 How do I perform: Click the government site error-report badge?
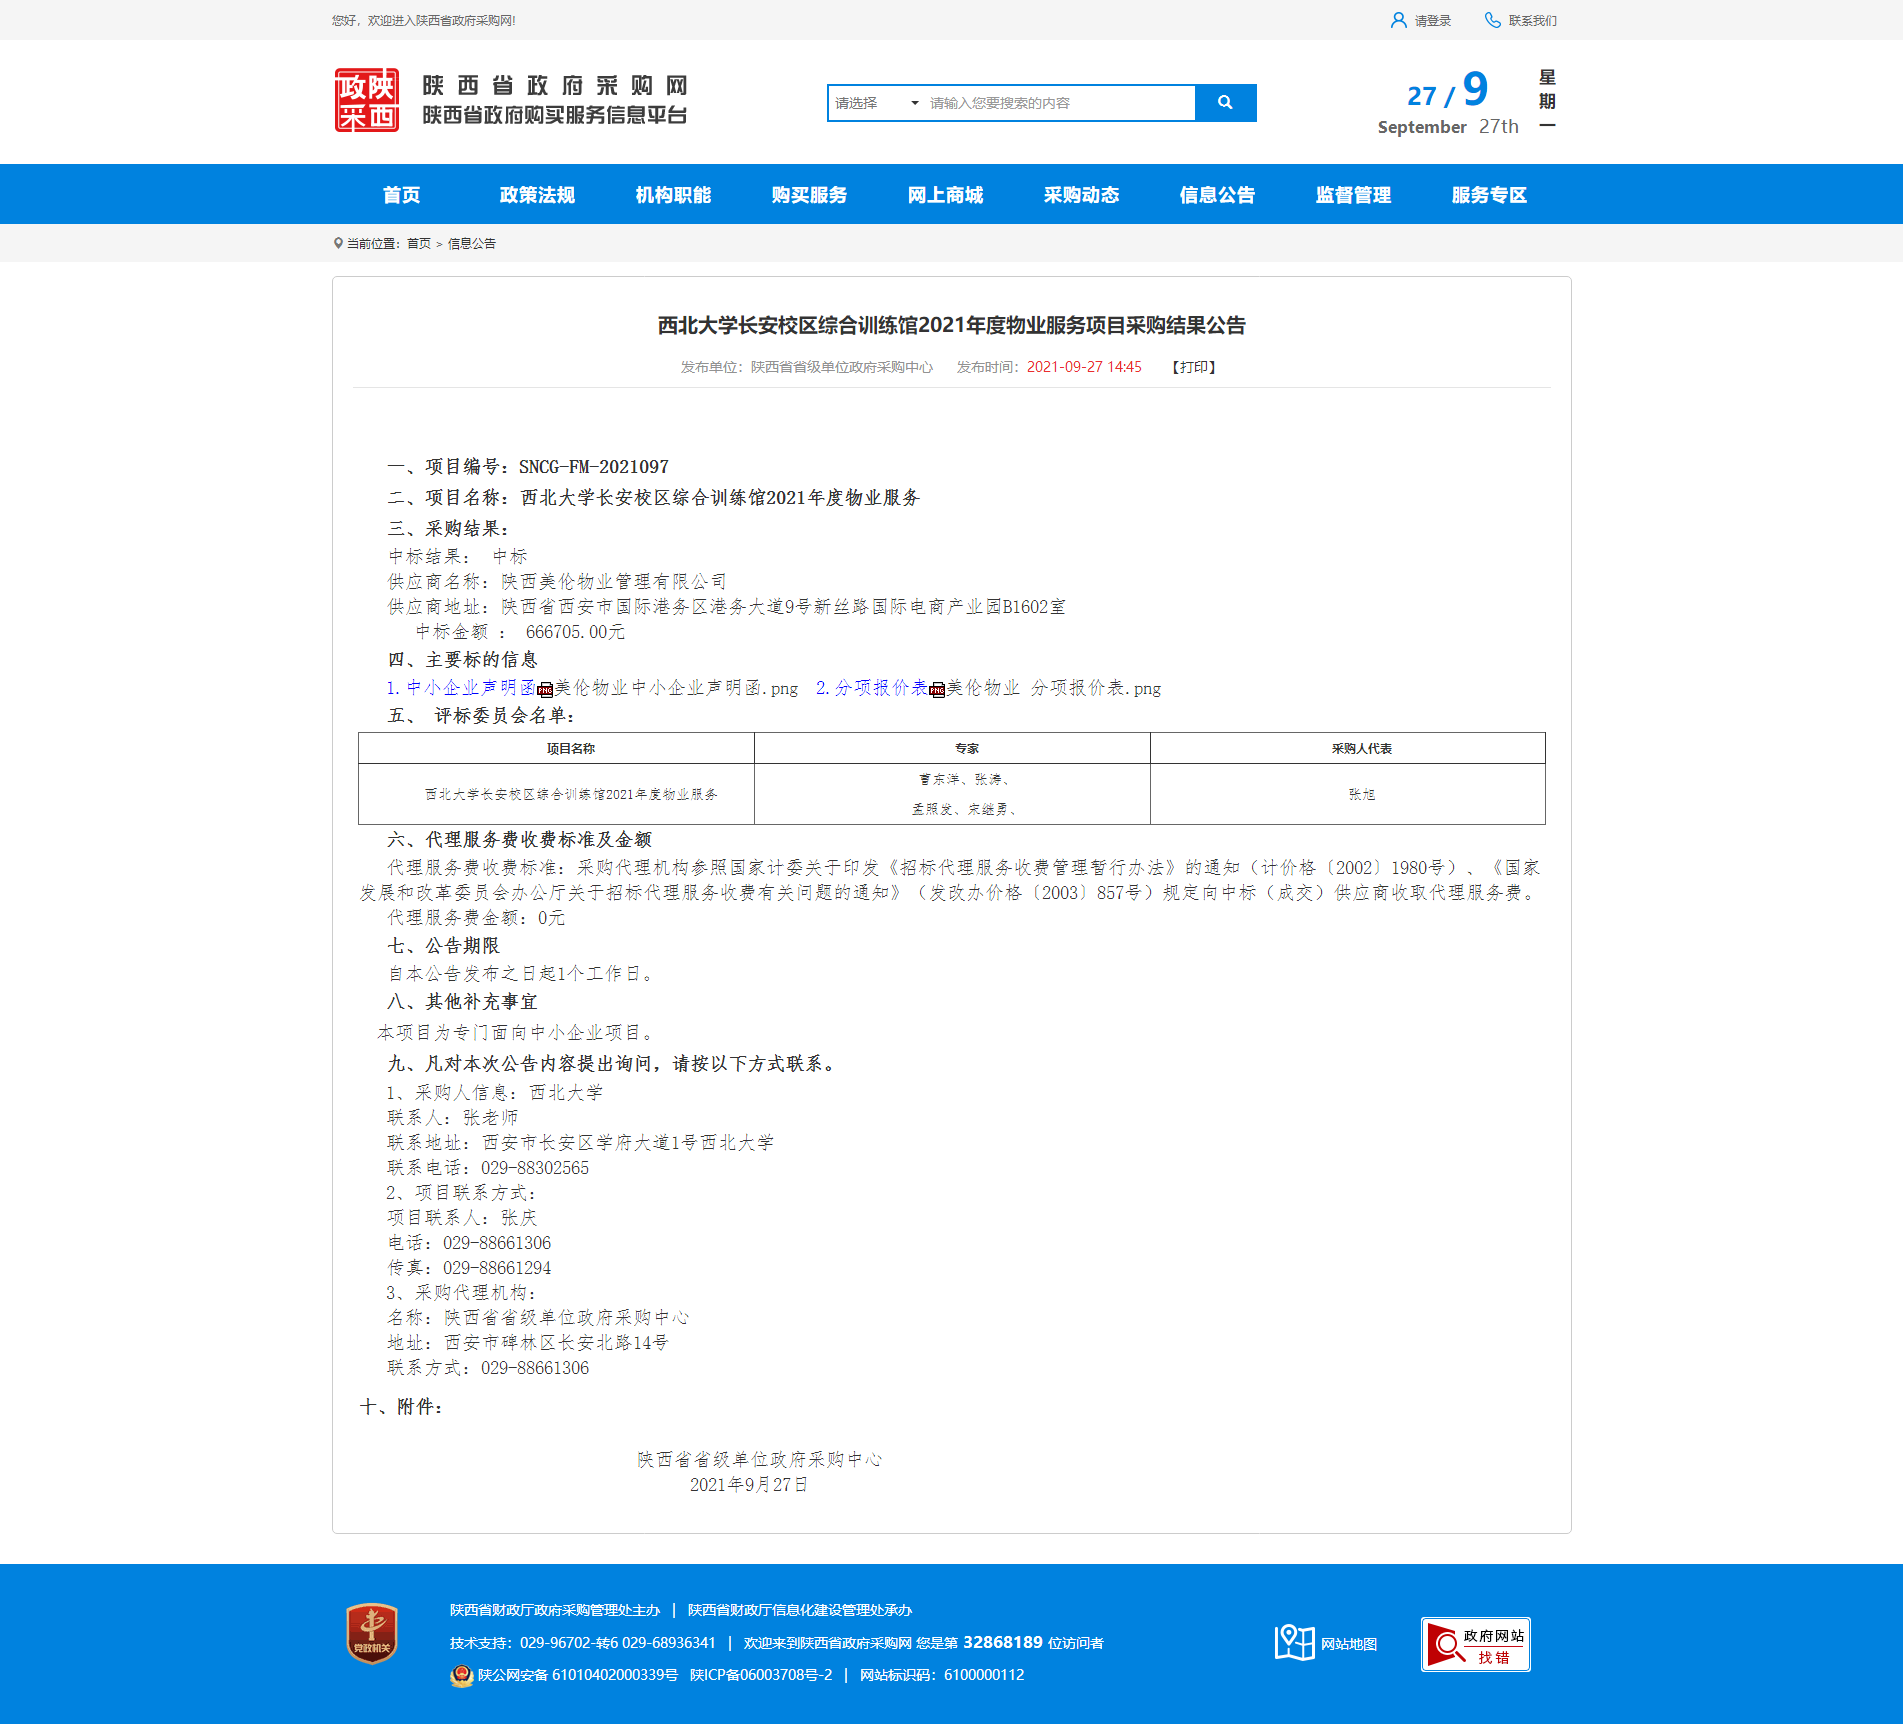pos(1475,1644)
